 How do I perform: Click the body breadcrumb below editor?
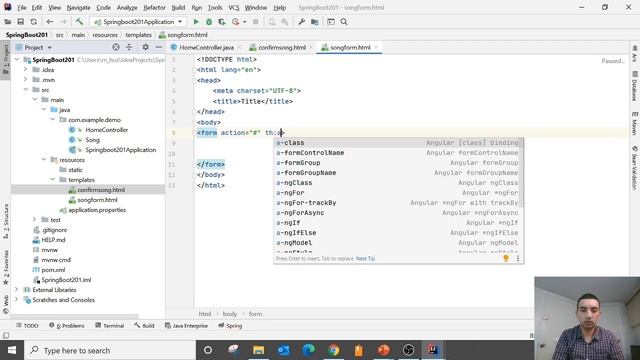pyautogui.click(x=230, y=314)
